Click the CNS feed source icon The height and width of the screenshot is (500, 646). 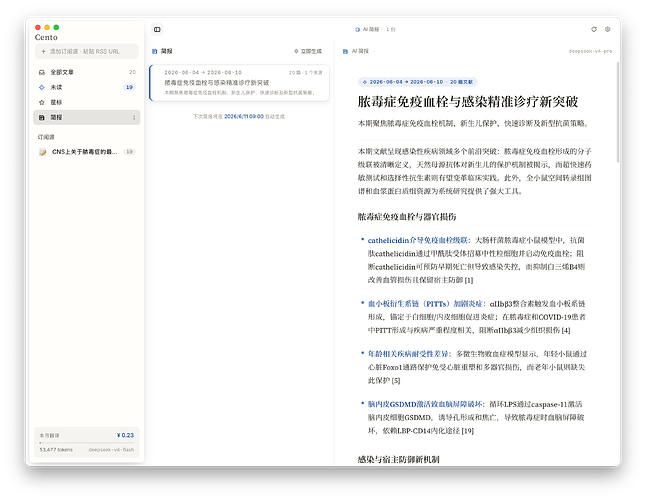pos(42,152)
